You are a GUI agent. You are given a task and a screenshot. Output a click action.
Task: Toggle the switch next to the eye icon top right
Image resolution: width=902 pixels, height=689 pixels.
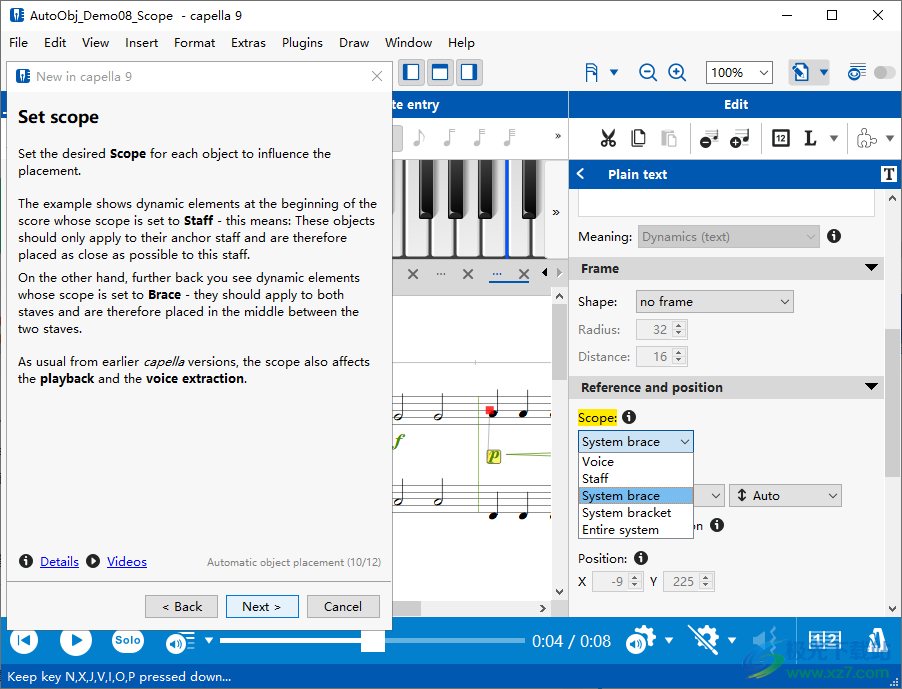(x=884, y=72)
